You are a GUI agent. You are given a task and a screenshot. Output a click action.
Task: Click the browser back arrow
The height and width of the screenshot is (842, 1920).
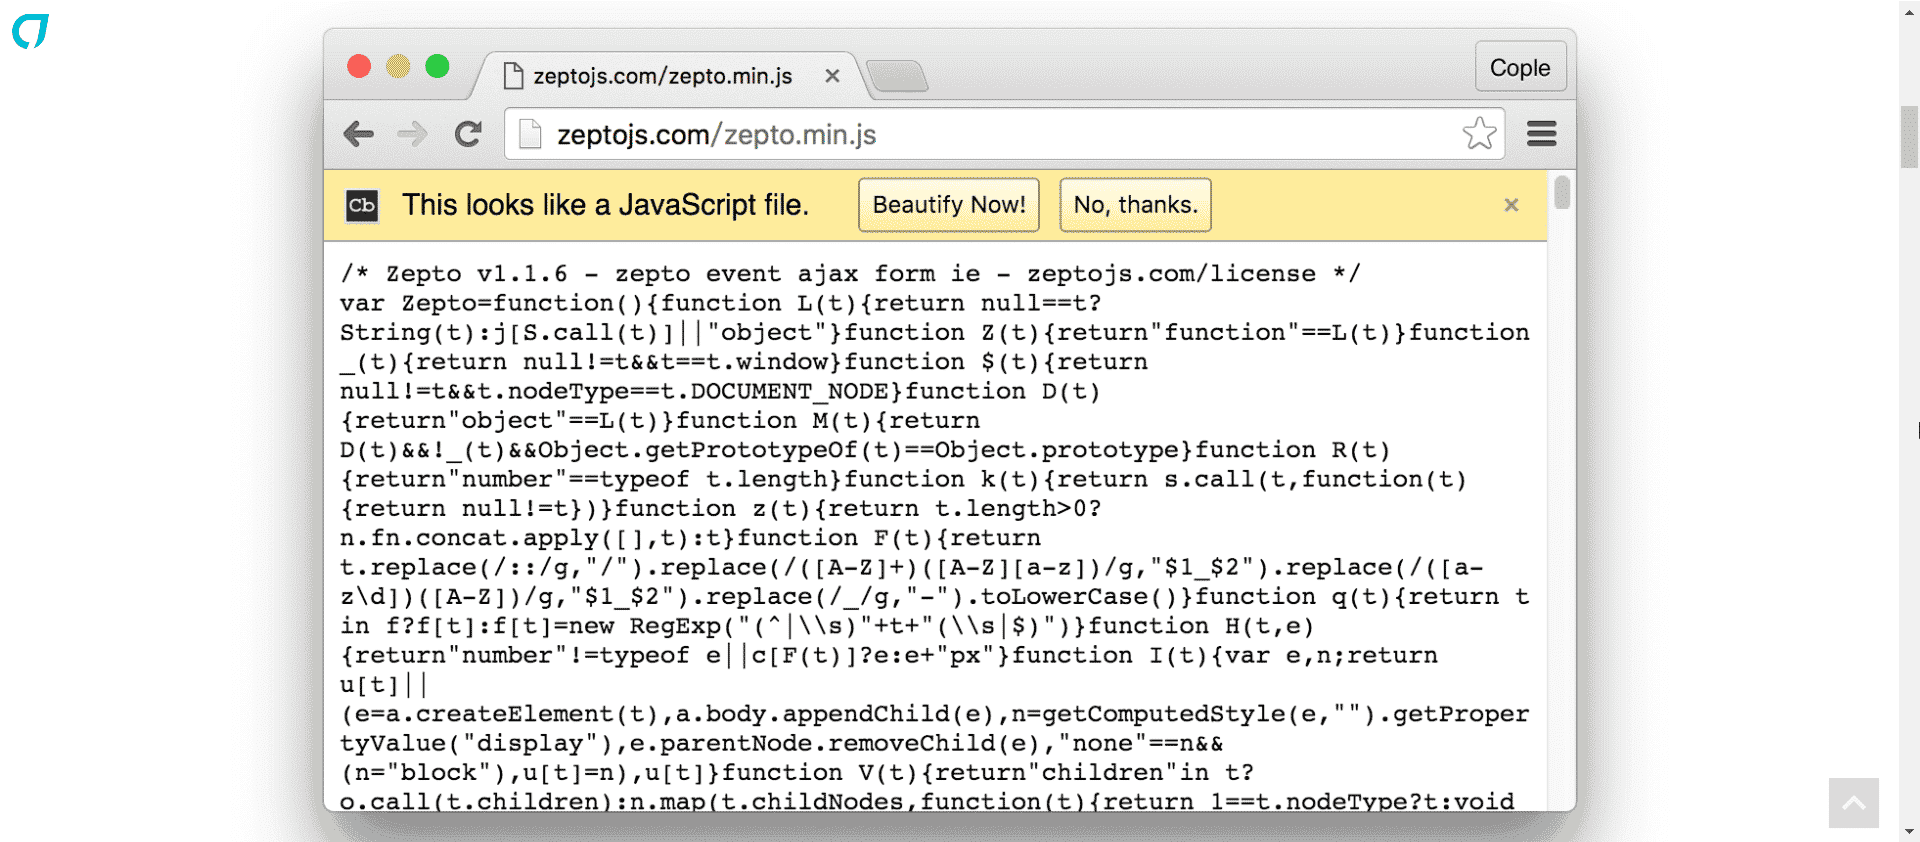point(358,134)
